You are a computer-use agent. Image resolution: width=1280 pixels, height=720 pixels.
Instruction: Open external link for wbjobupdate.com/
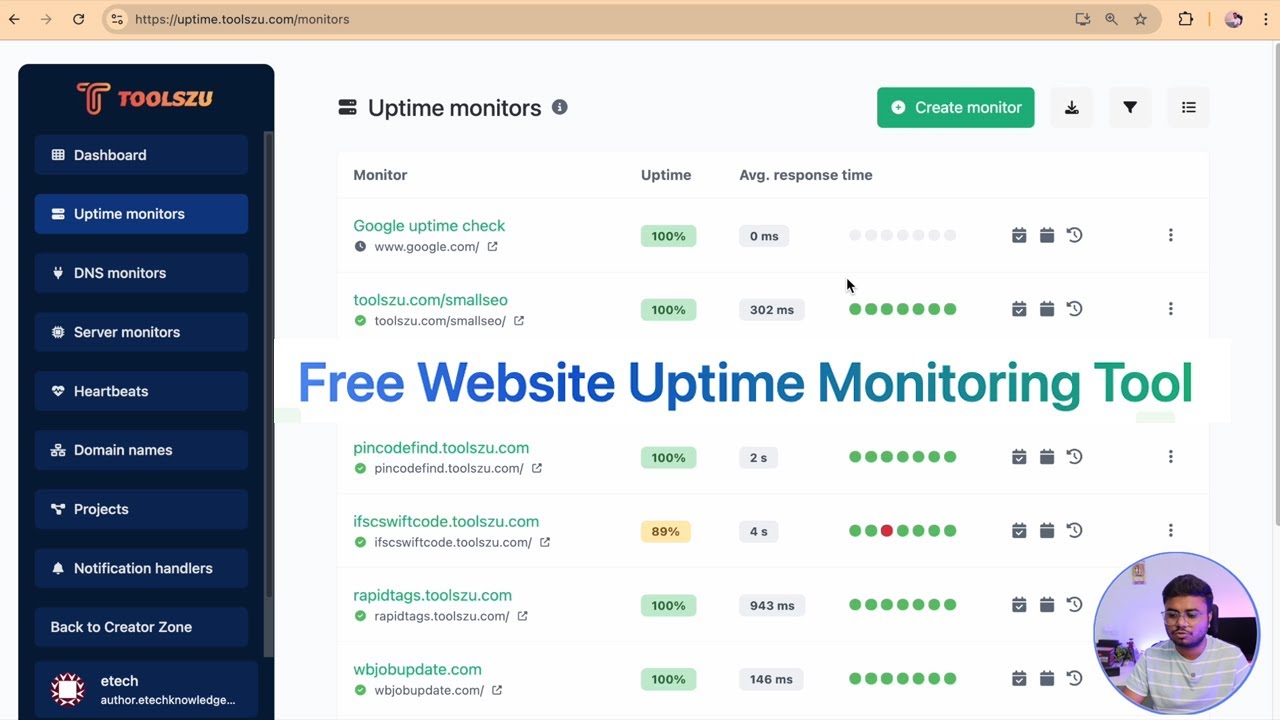click(x=496, y=690)
